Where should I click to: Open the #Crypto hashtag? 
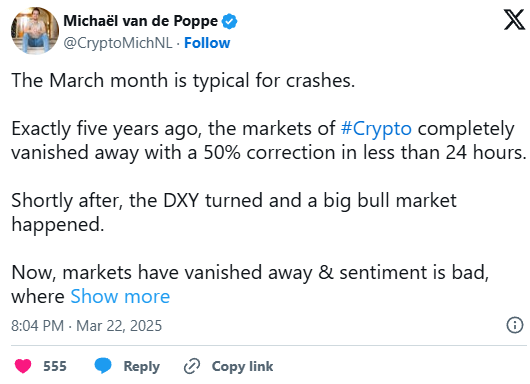pyautogui.click(x=376, y=129)
